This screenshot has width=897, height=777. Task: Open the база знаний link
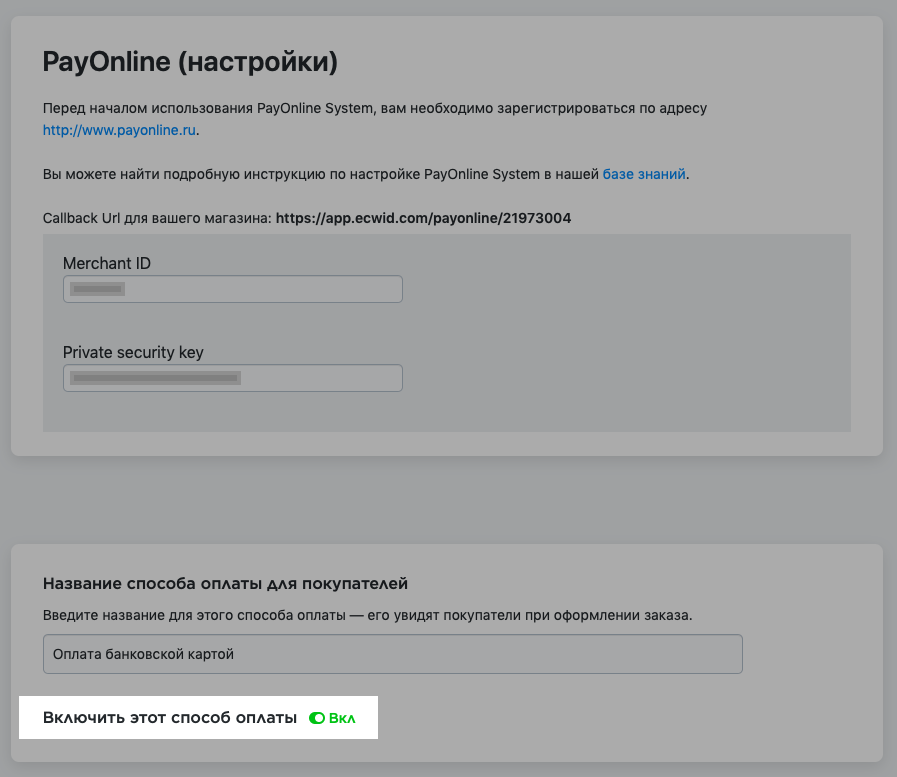point(644,174)
